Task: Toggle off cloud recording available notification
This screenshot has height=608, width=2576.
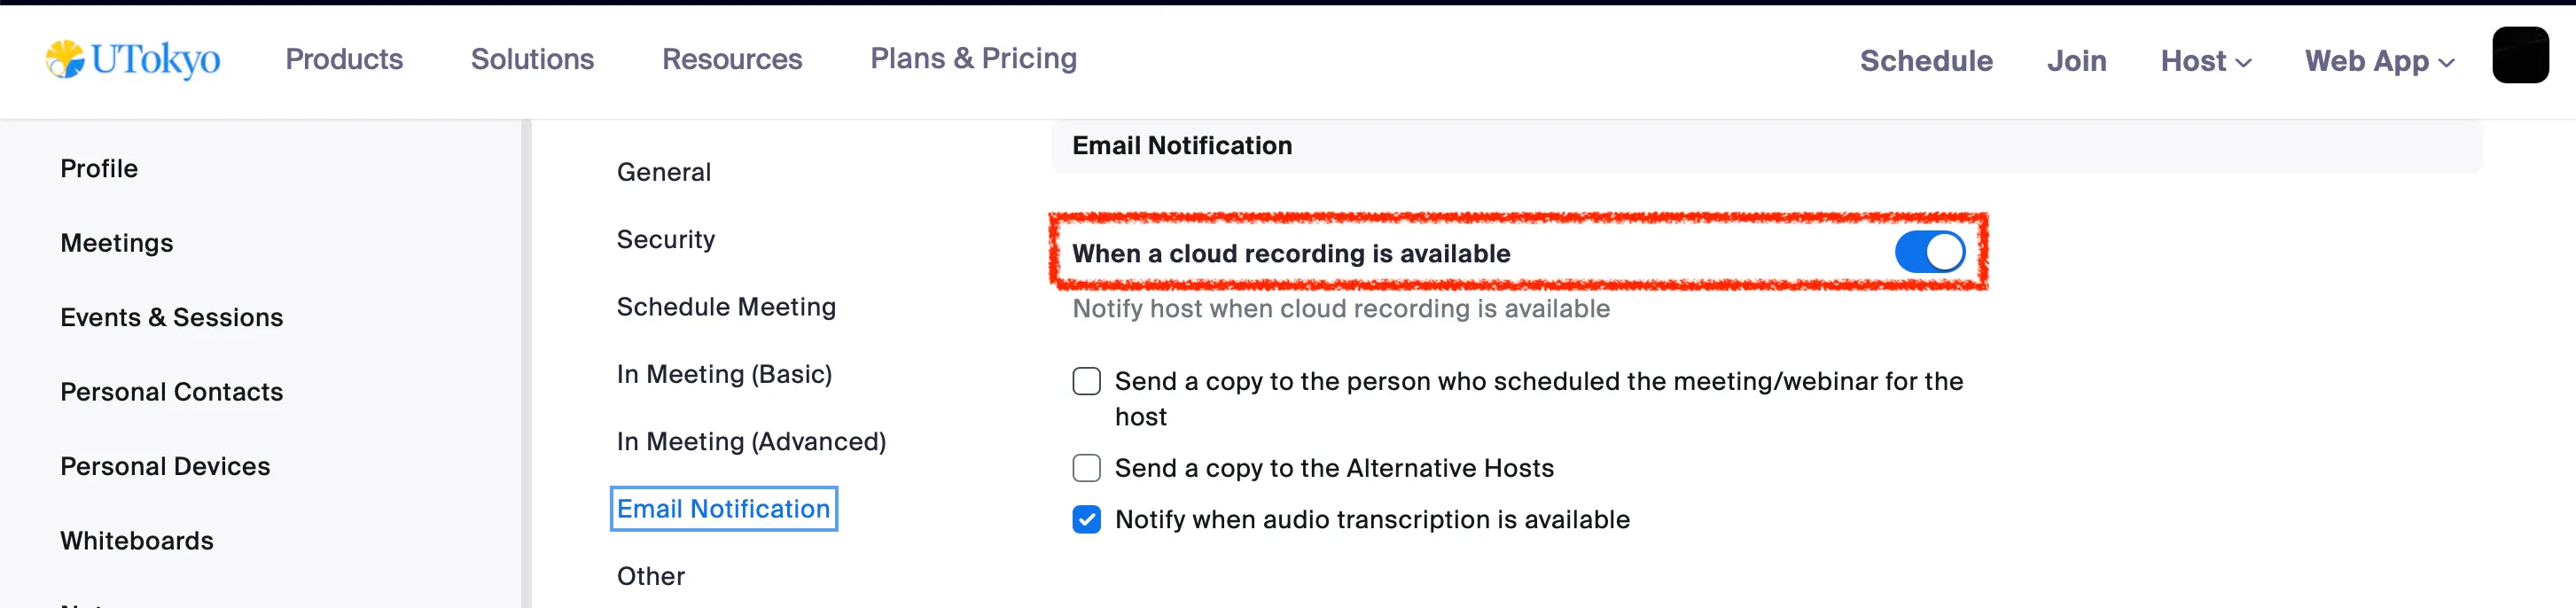Action: [x=1929, y=252]
